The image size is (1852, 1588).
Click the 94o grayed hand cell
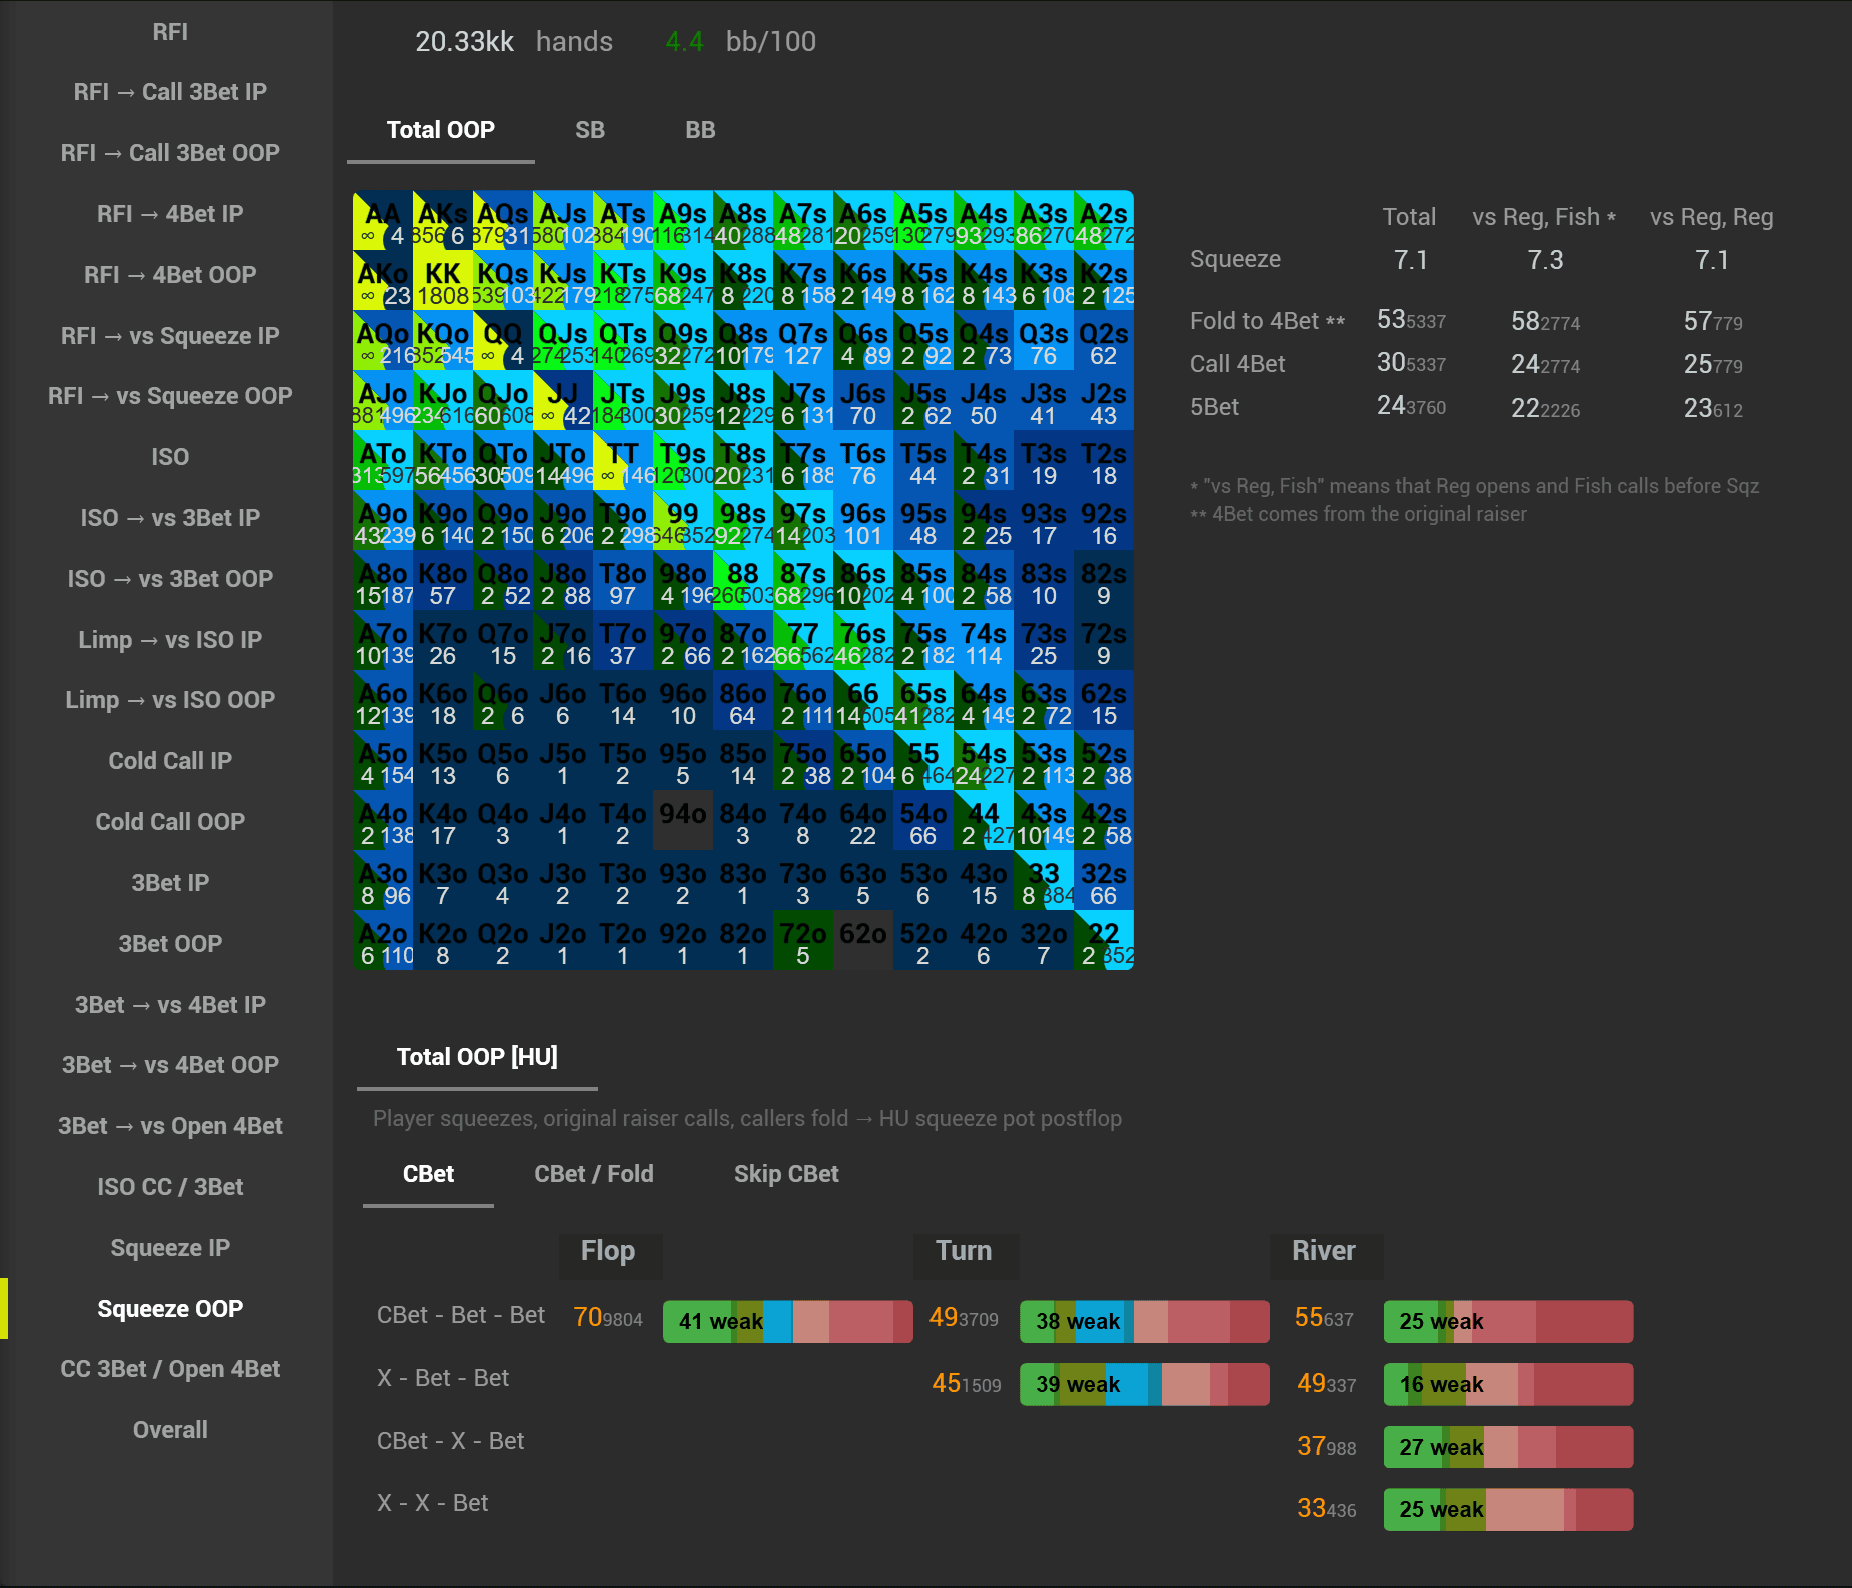click(683, 821)
